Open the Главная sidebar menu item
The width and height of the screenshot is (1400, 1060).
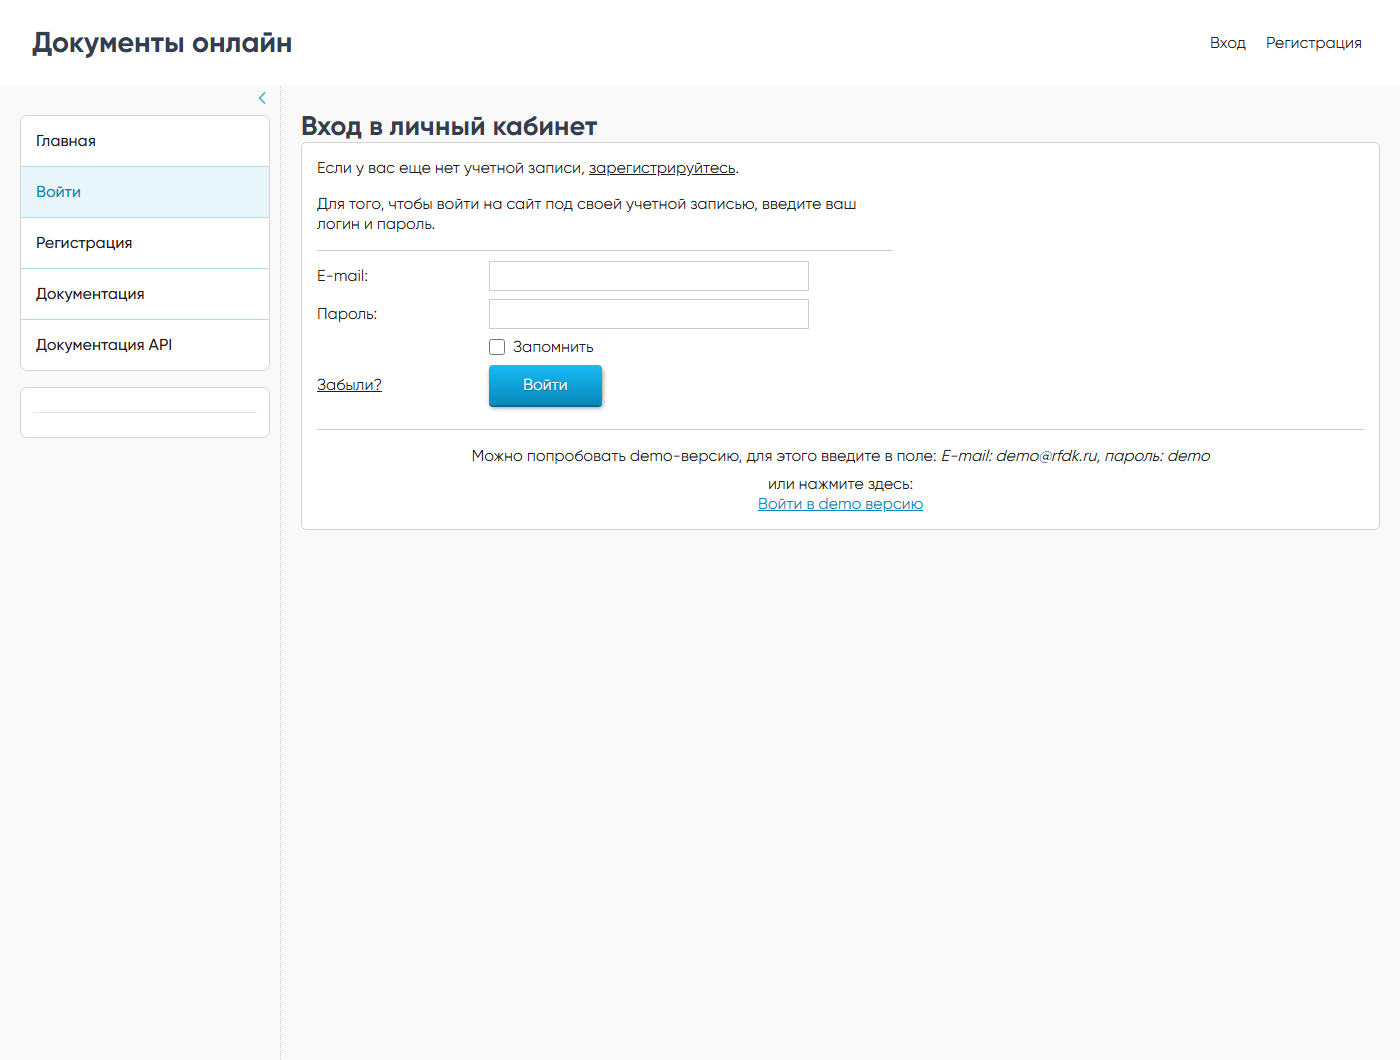point(145,141)
